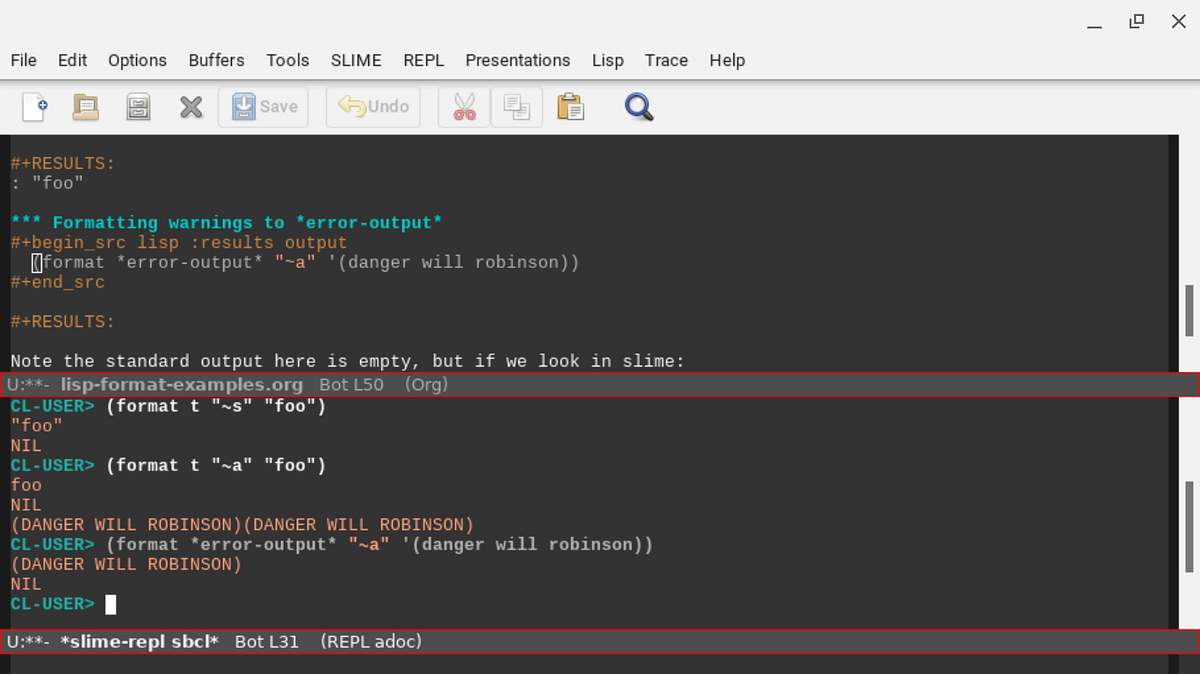Image resolution: width=1200 pixels, height=675 pixels.
Task: Open the REPL menu
Action: pyautogui.click(x=423, y=60)
